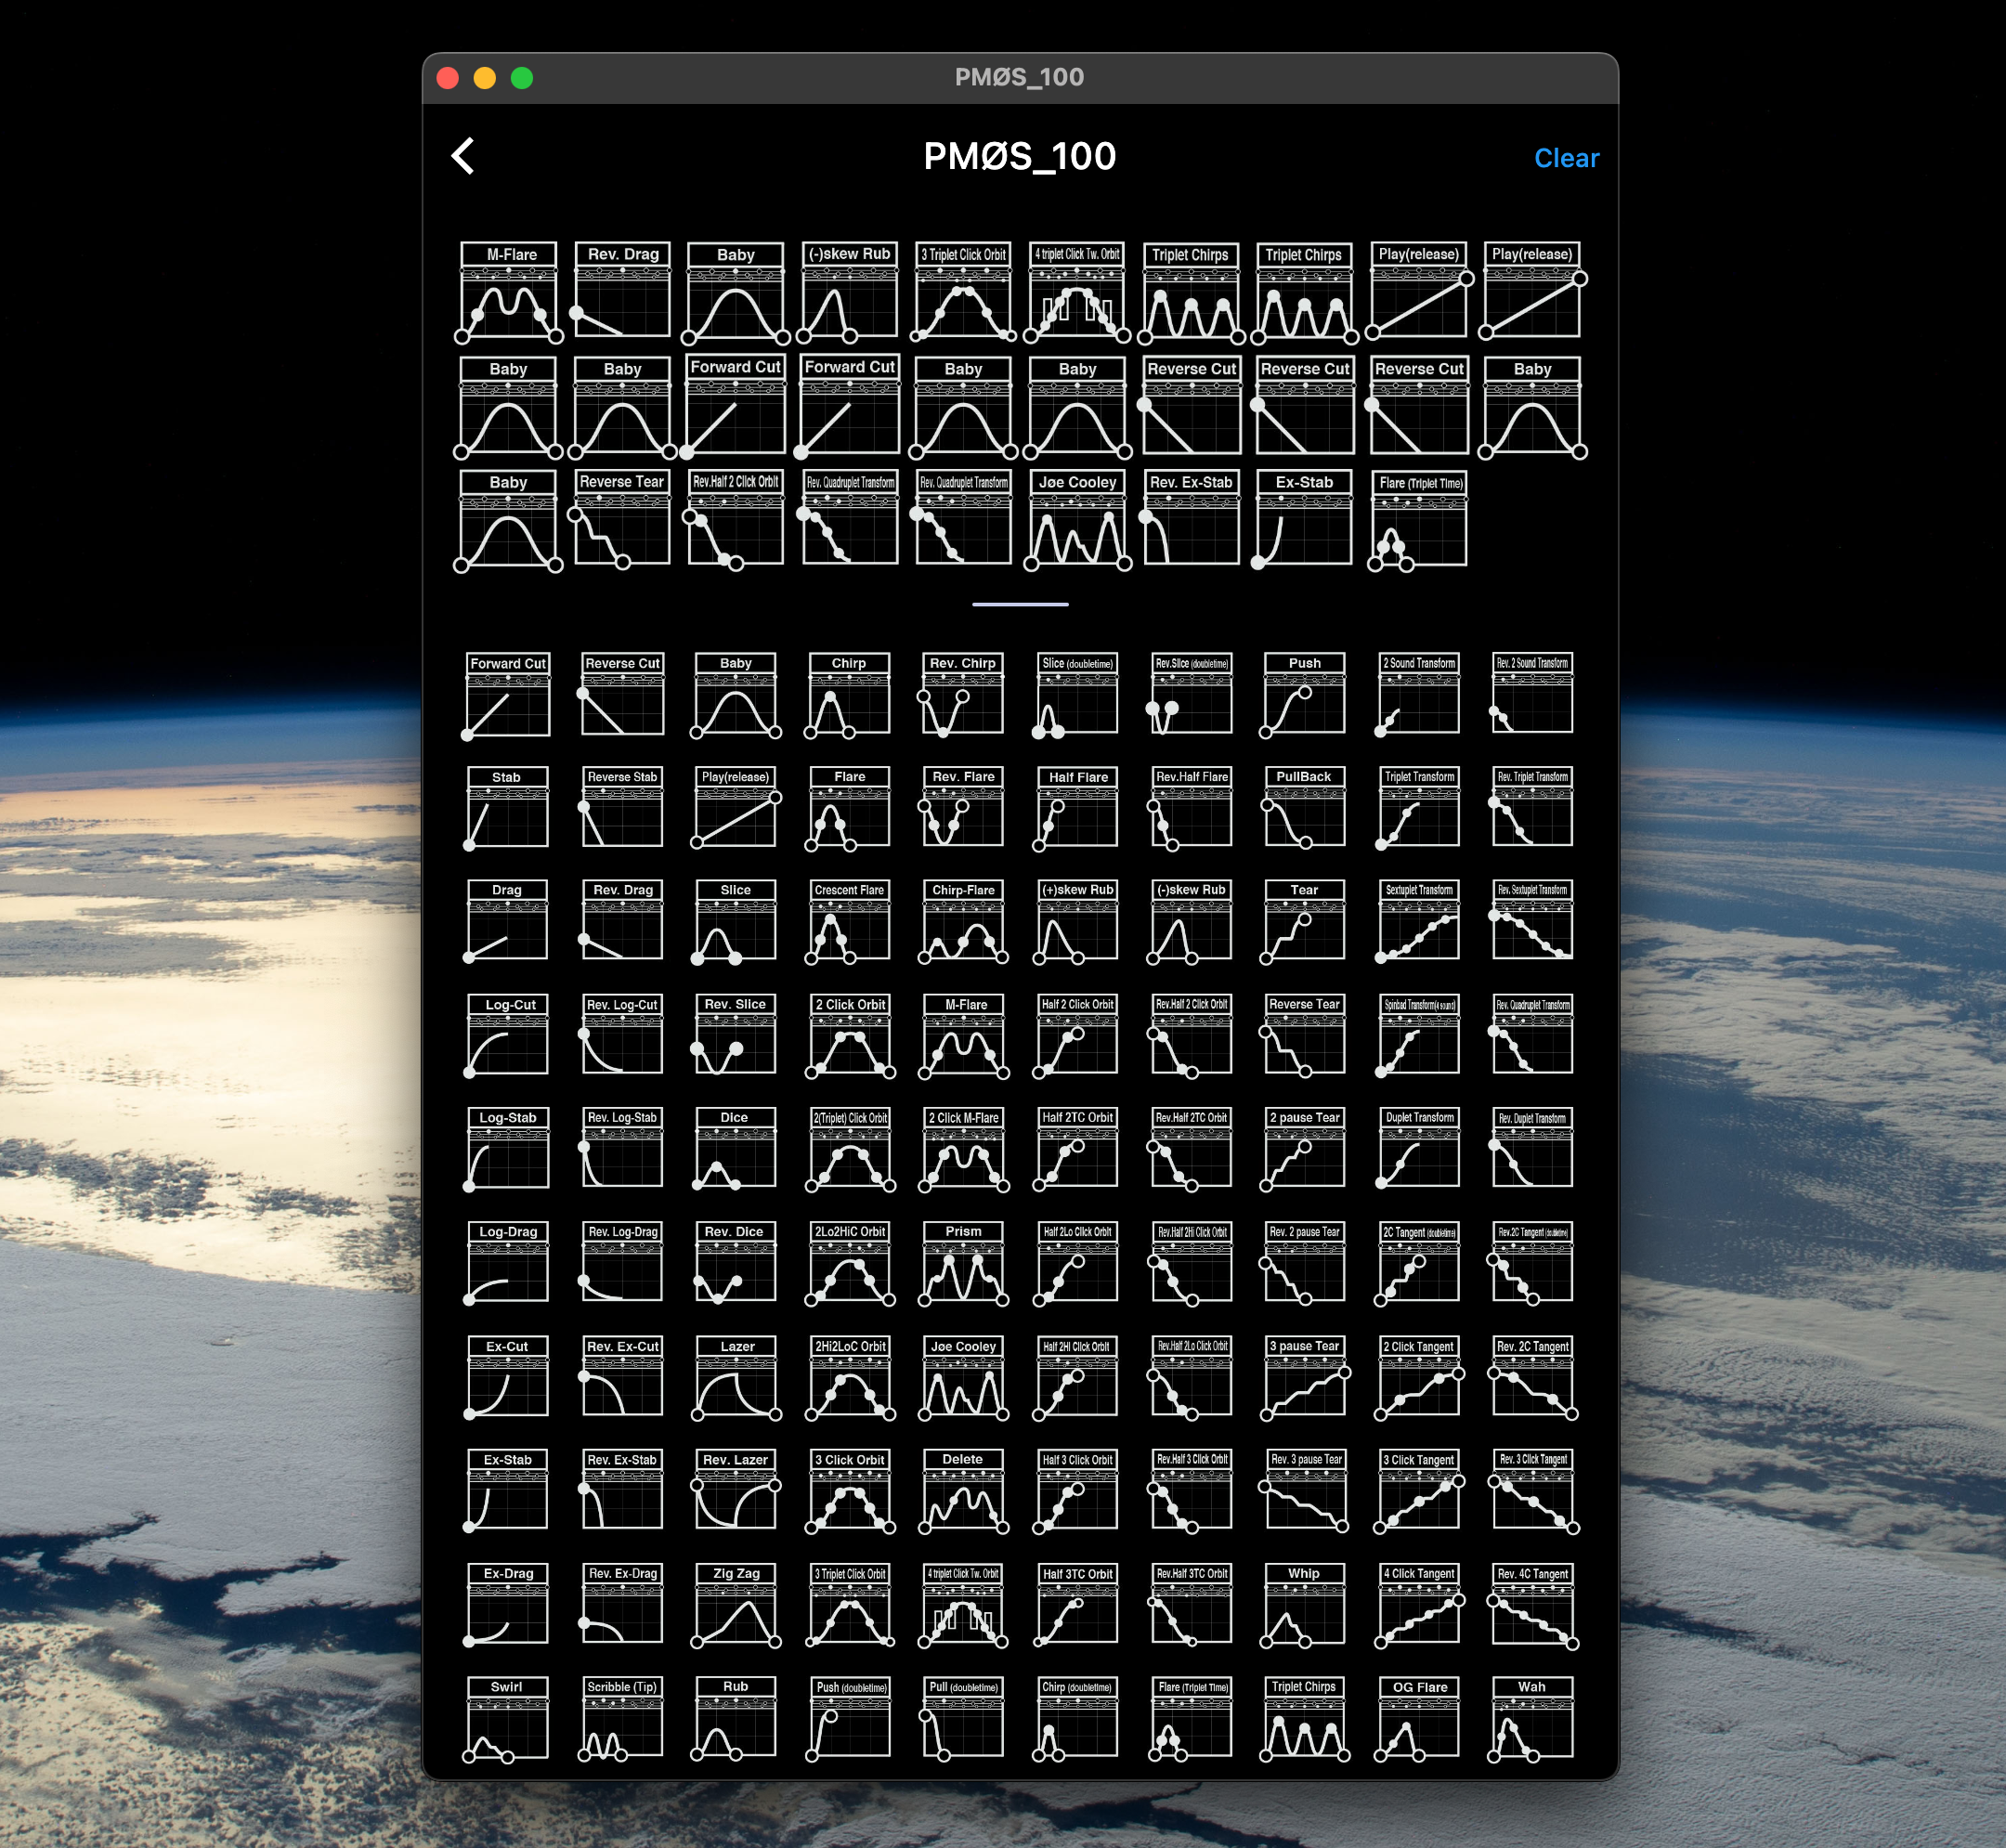Select the Stab scratch icon
2006x1848 pixels.
(506, 809)
